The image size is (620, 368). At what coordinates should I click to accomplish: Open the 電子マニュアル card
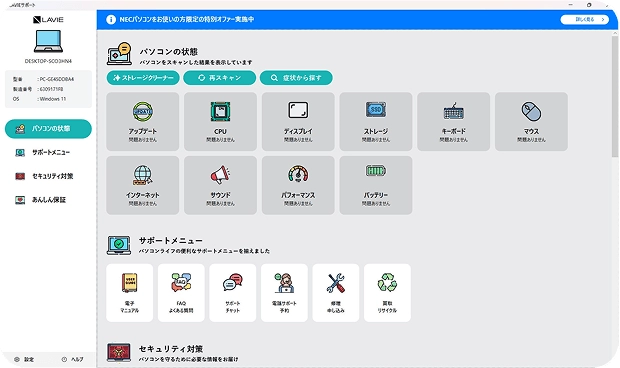[x=130, y=293]
